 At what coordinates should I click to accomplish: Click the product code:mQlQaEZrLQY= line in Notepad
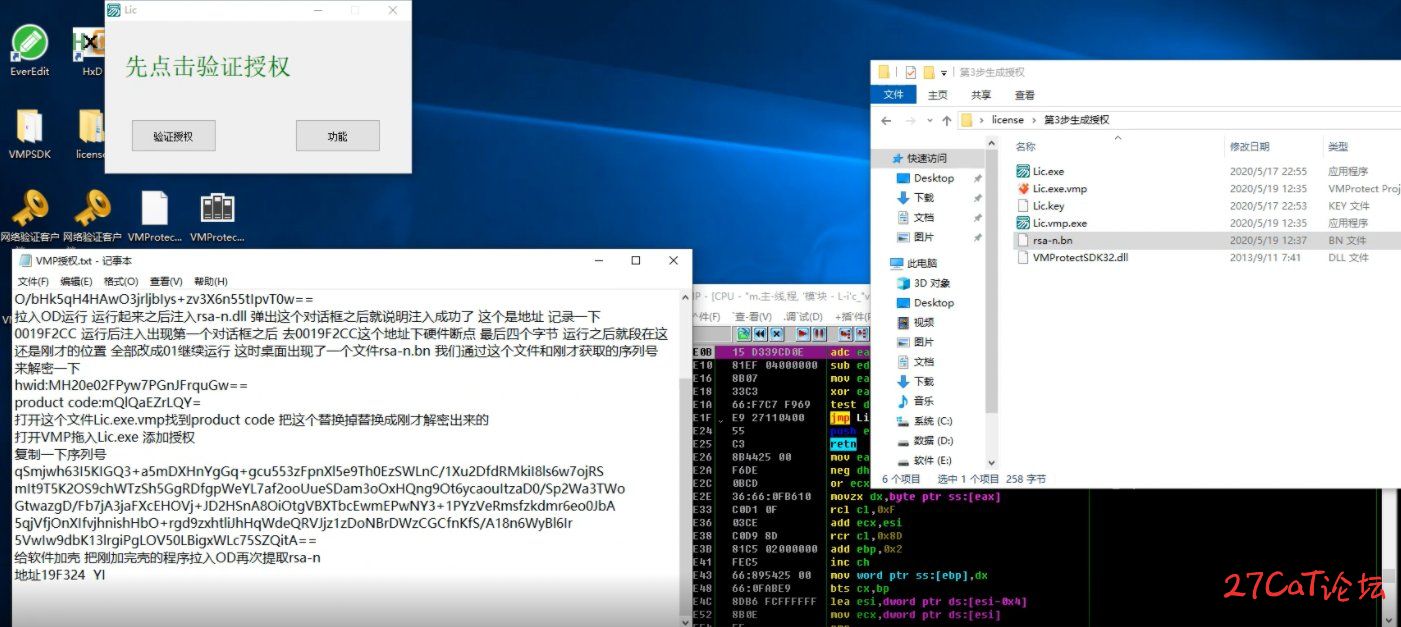pyautogui.click(x=108, y=402)
